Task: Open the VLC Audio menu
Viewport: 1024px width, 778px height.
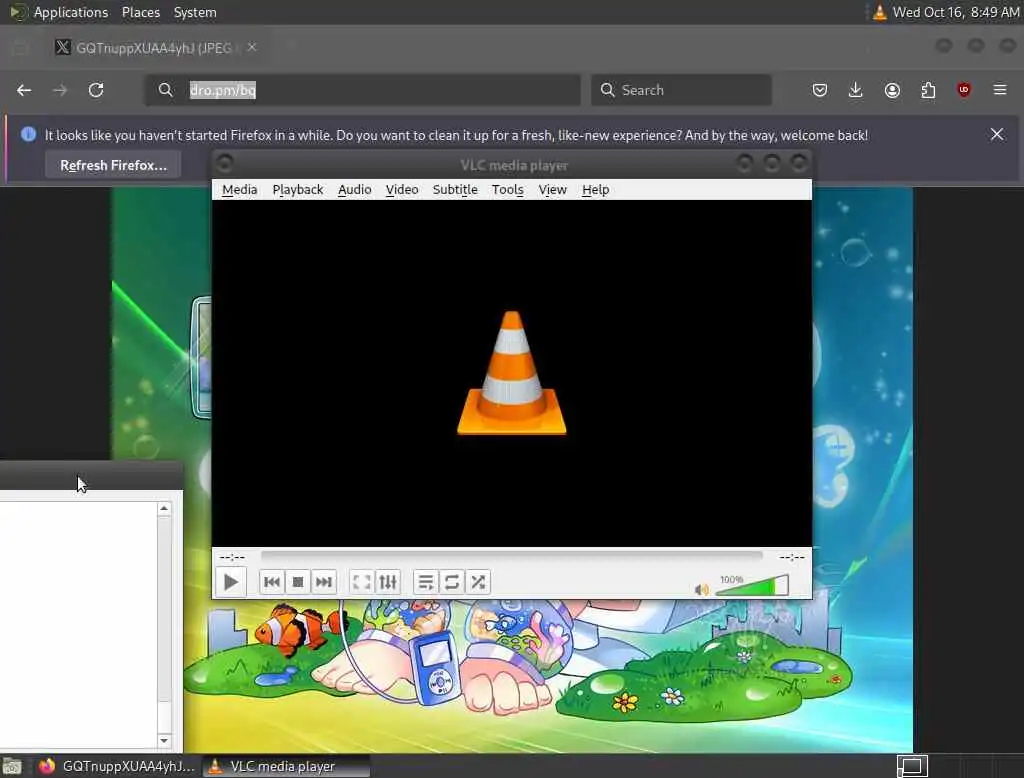Action: [x=355, y=189]
